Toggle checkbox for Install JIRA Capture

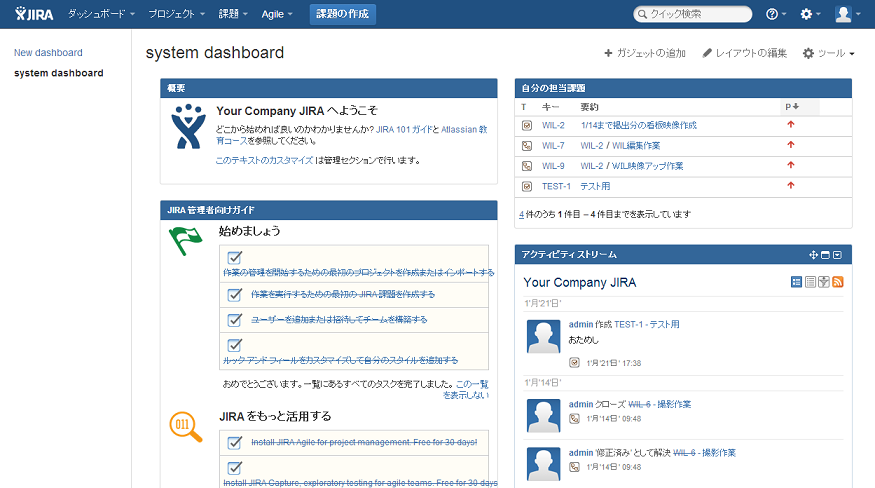(234, 467)
